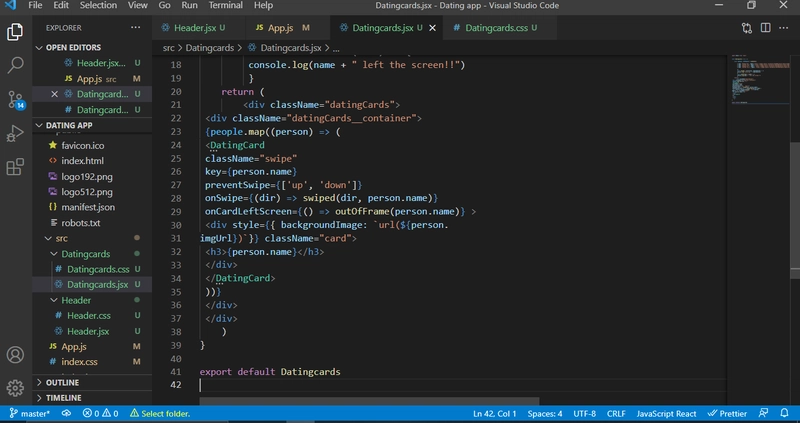This screenshot has width=800, height=423.
Task: Open the Manage gear settings icon
Action: (15, 388)
